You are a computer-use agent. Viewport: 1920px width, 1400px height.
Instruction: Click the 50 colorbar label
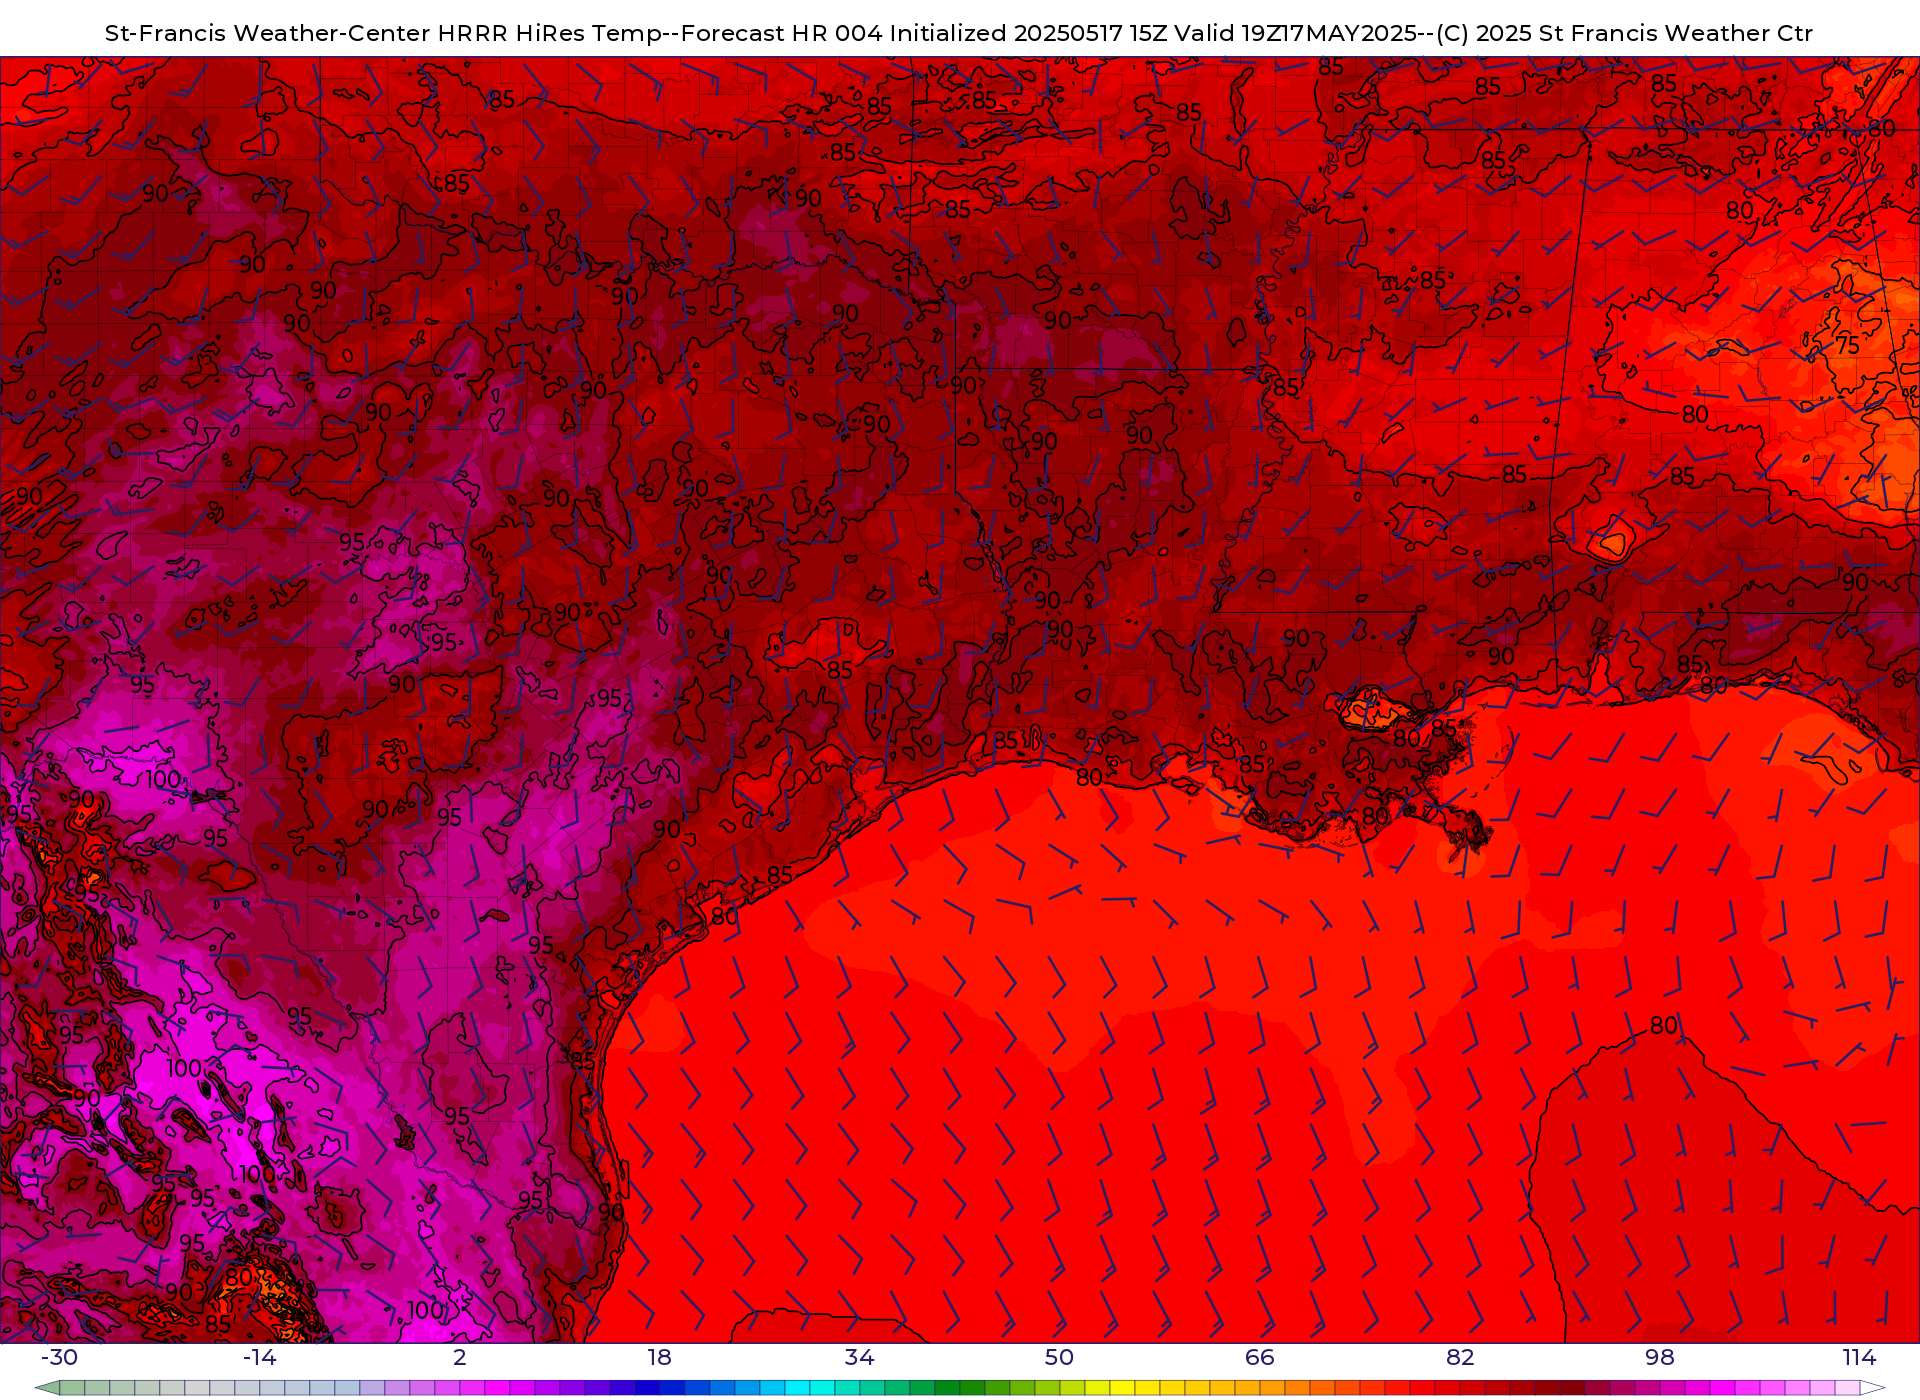(1060, 1357)
